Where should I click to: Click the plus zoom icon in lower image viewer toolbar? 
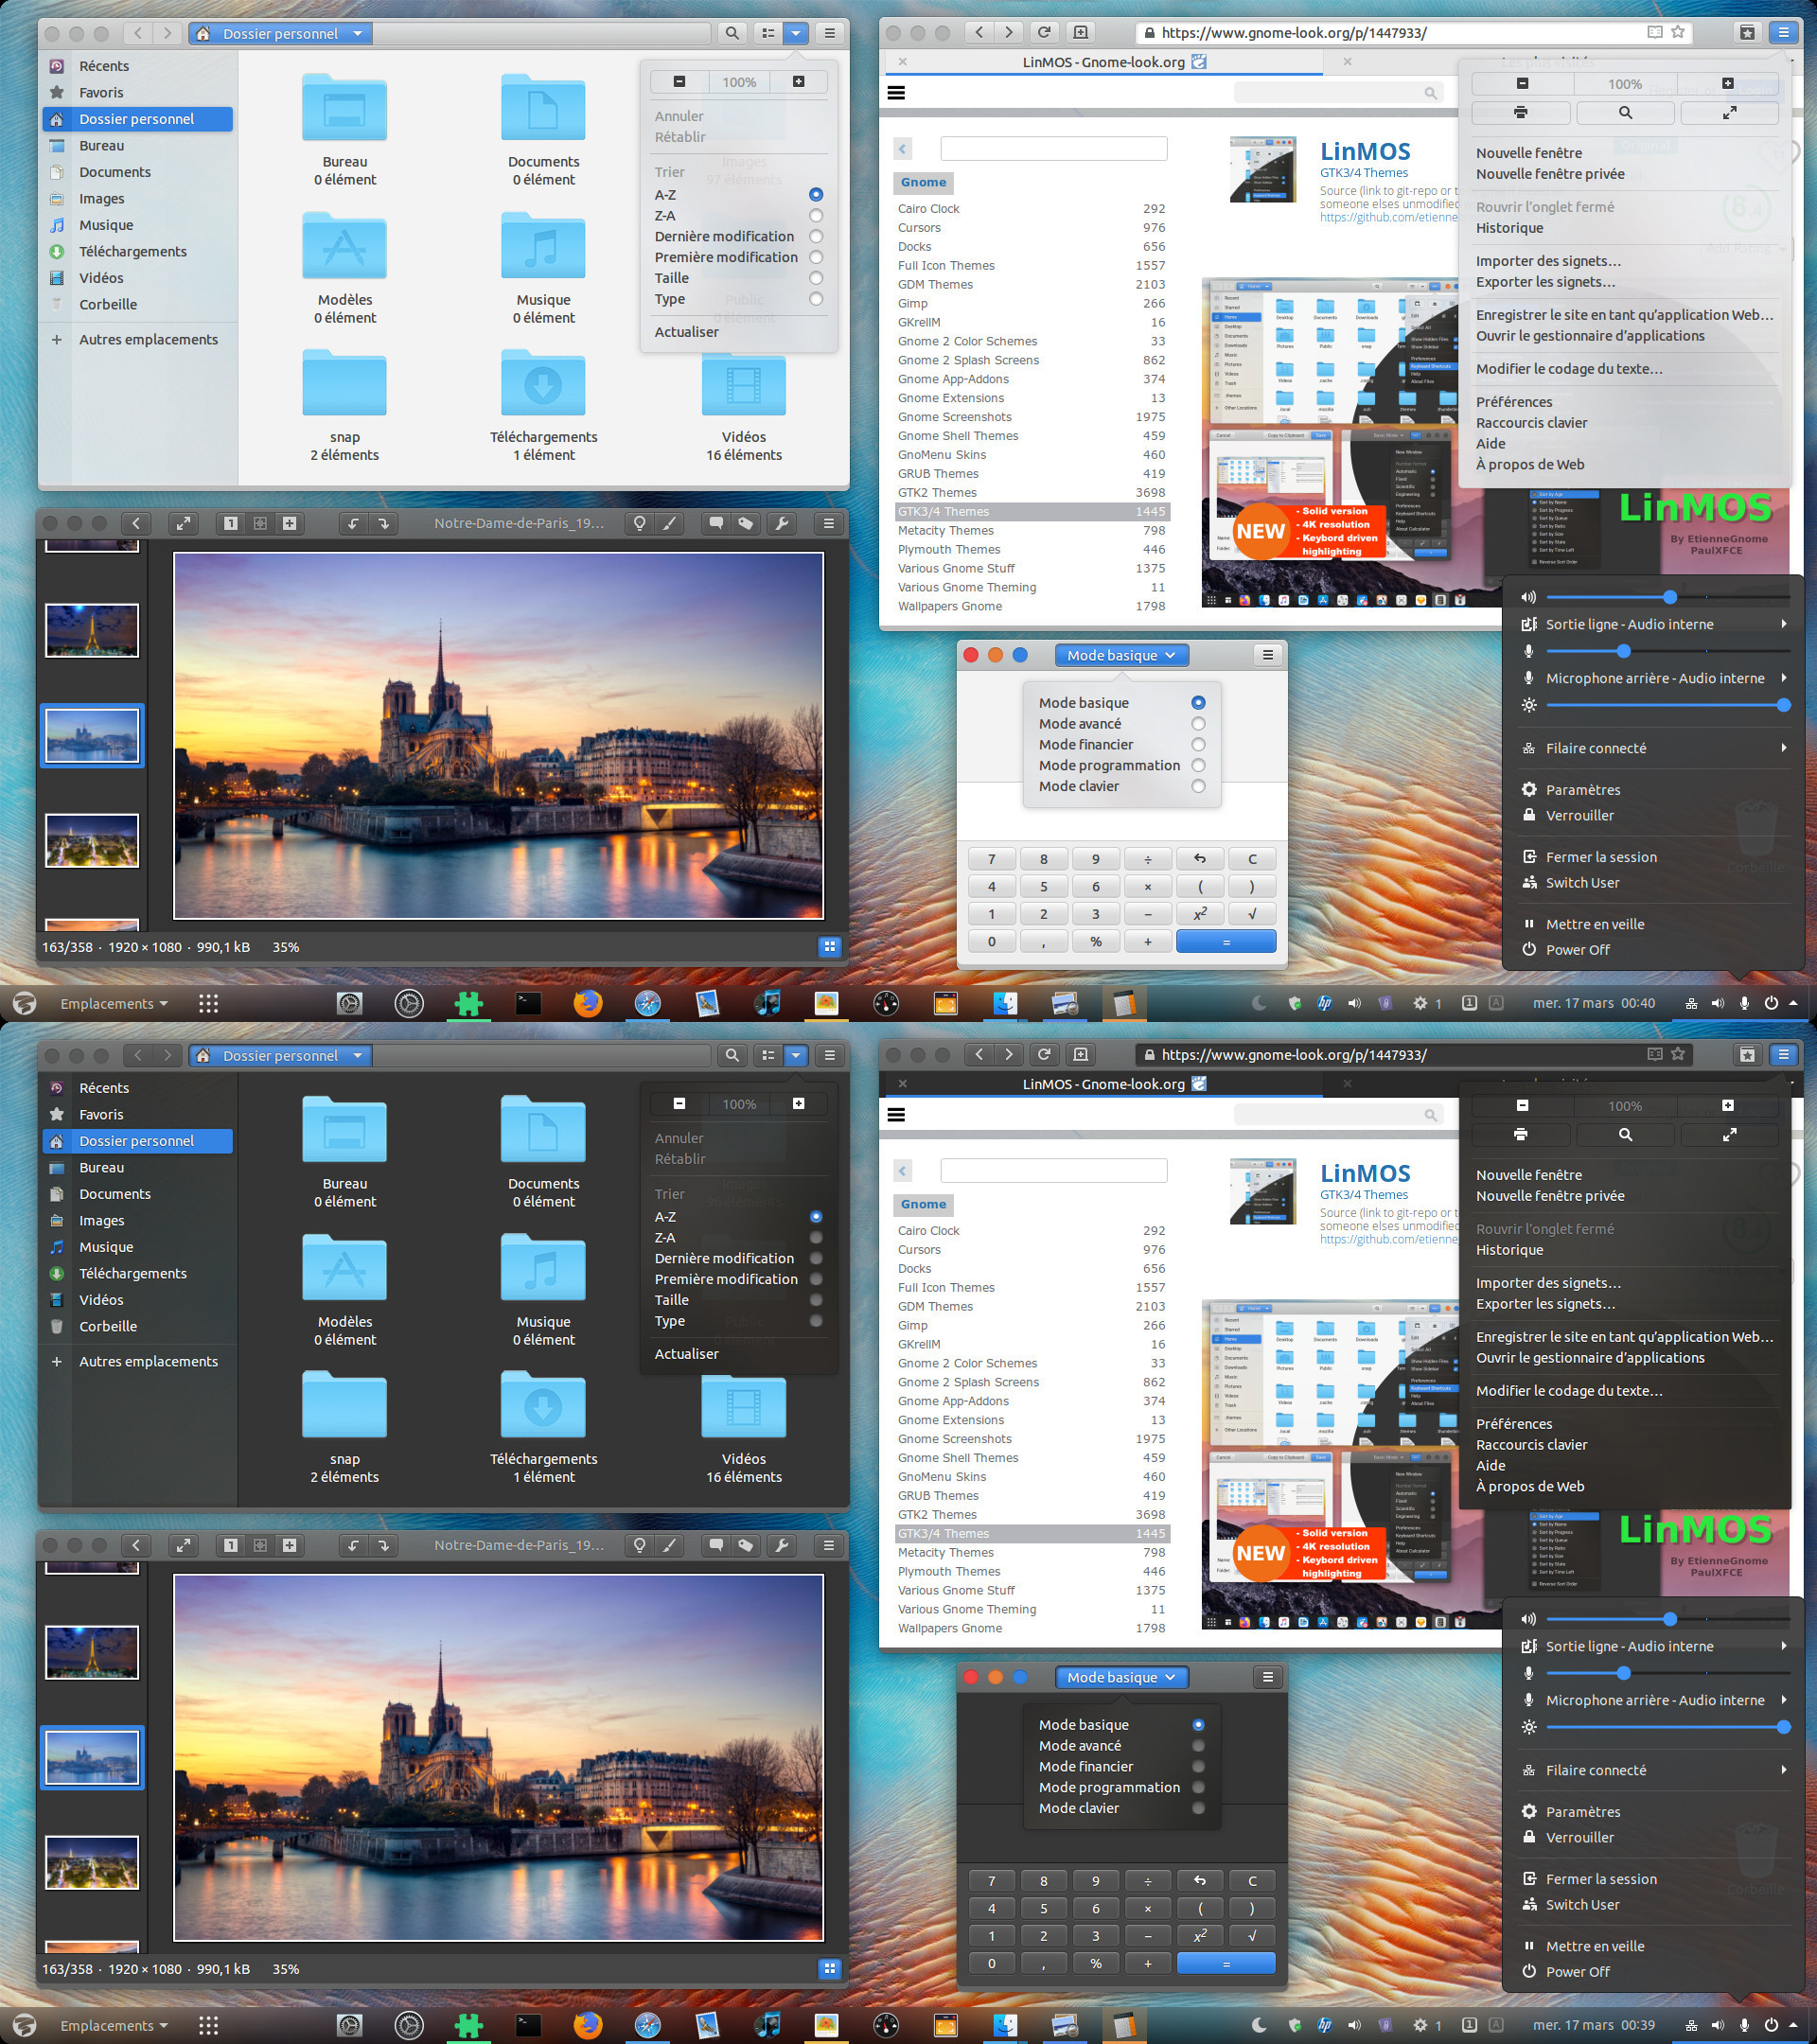point(289,1545)
